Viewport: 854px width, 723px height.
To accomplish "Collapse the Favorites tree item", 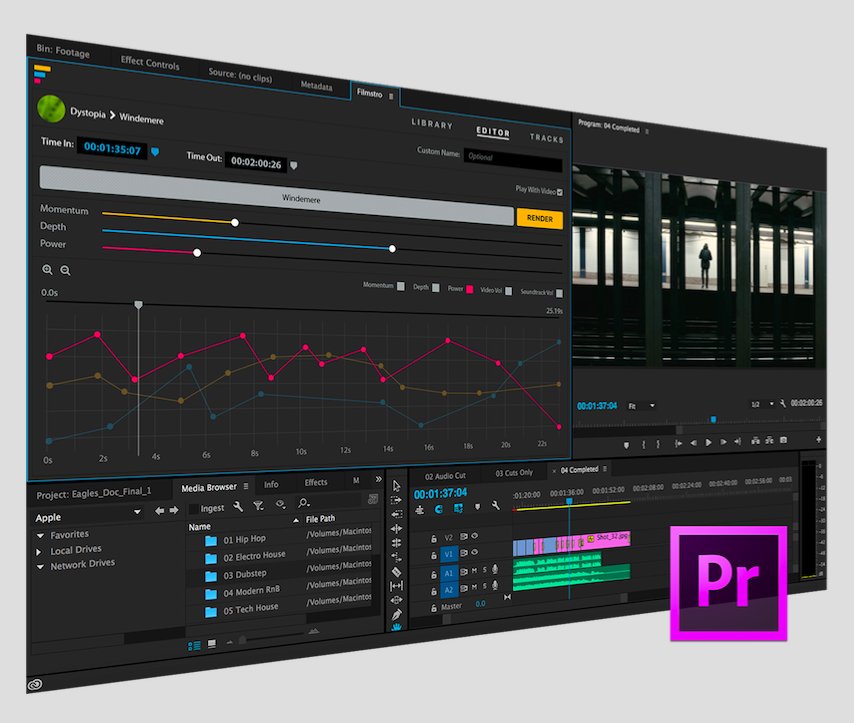I will click(40, 536).
